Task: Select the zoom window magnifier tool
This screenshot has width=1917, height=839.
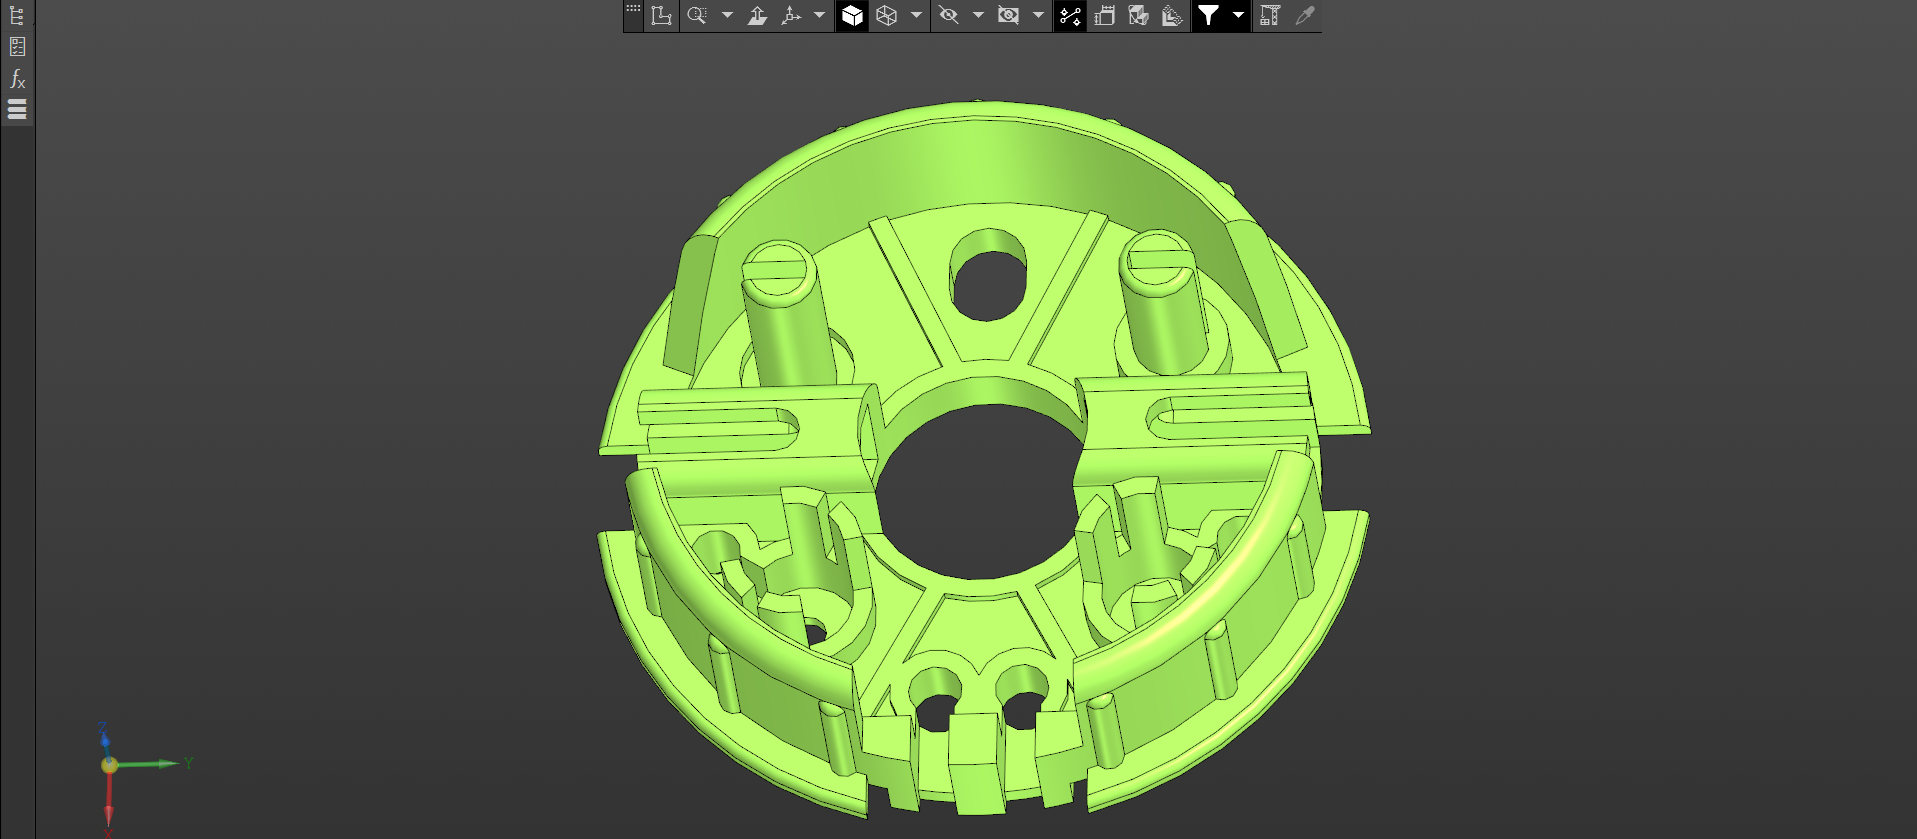Action: click(697, 15)
